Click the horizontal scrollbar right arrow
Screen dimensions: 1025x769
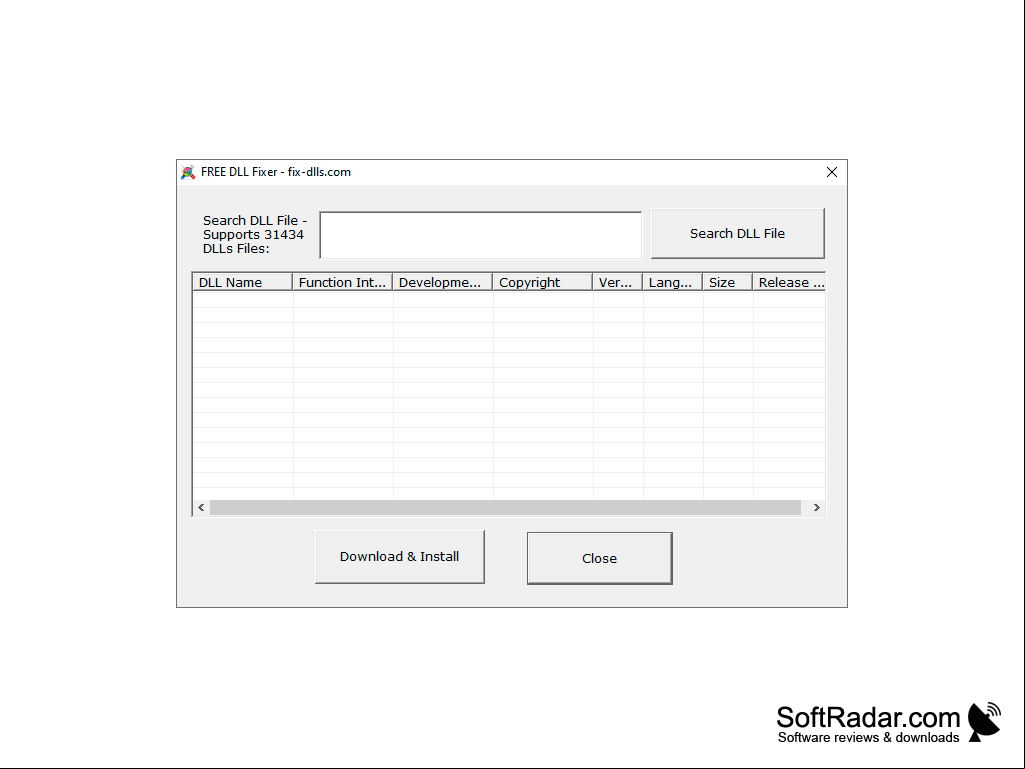(x=816, y=507)
